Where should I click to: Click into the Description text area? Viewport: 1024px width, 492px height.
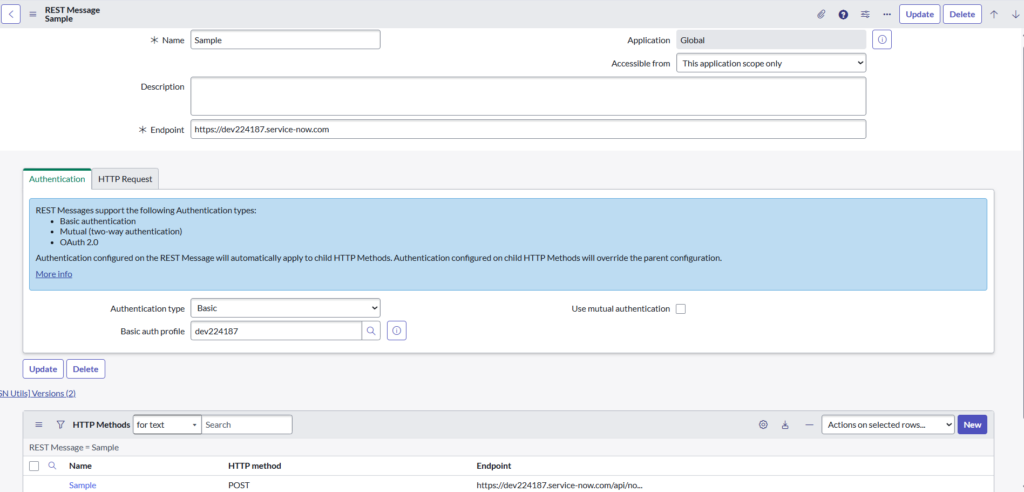click(x=528, y=96)
